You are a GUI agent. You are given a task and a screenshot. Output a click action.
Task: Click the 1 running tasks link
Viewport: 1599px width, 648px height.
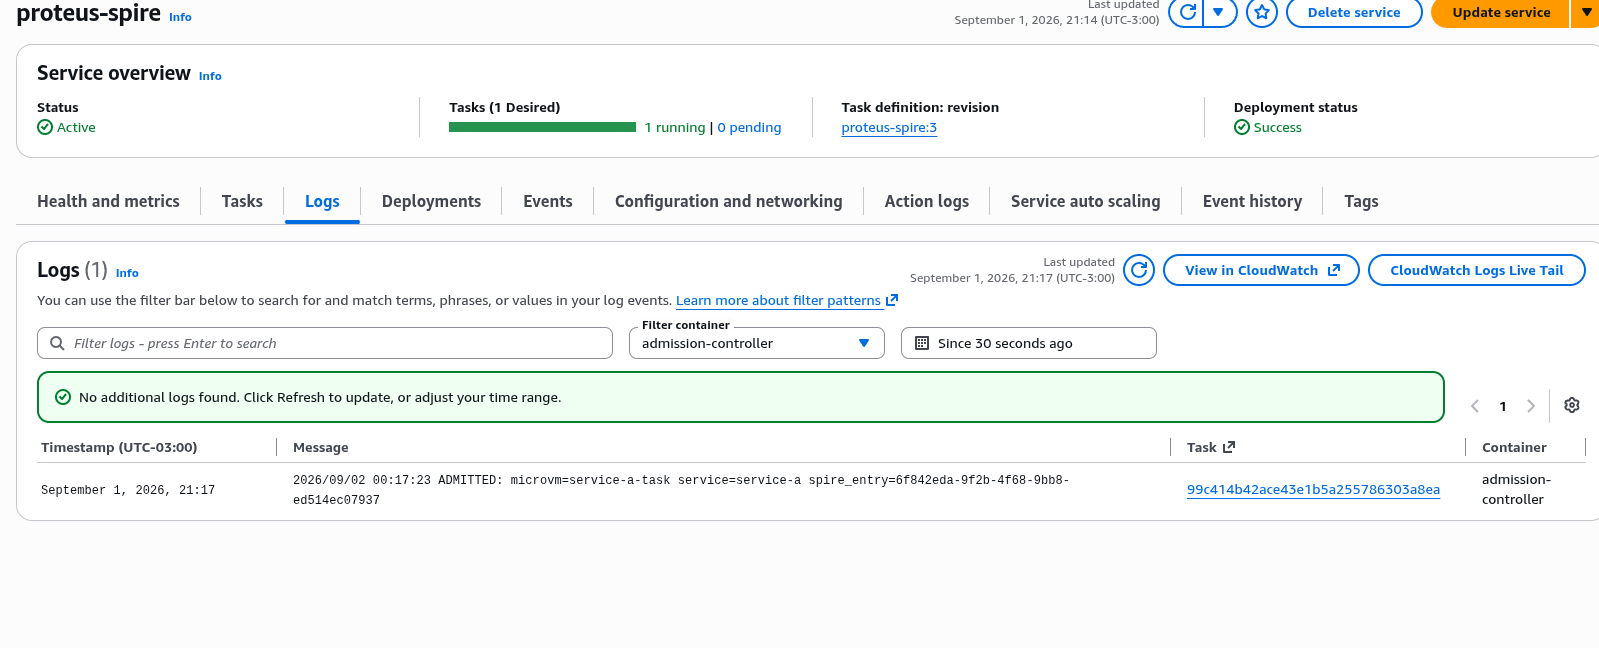point(675,128)
